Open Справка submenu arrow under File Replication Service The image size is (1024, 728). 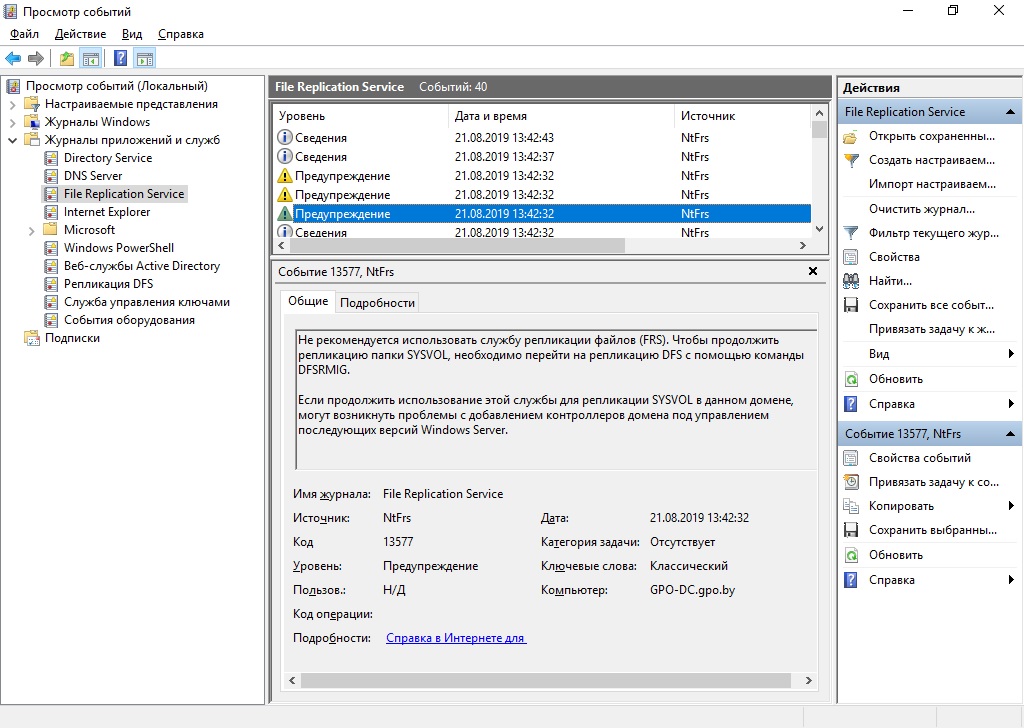[x=1011, y=404]
